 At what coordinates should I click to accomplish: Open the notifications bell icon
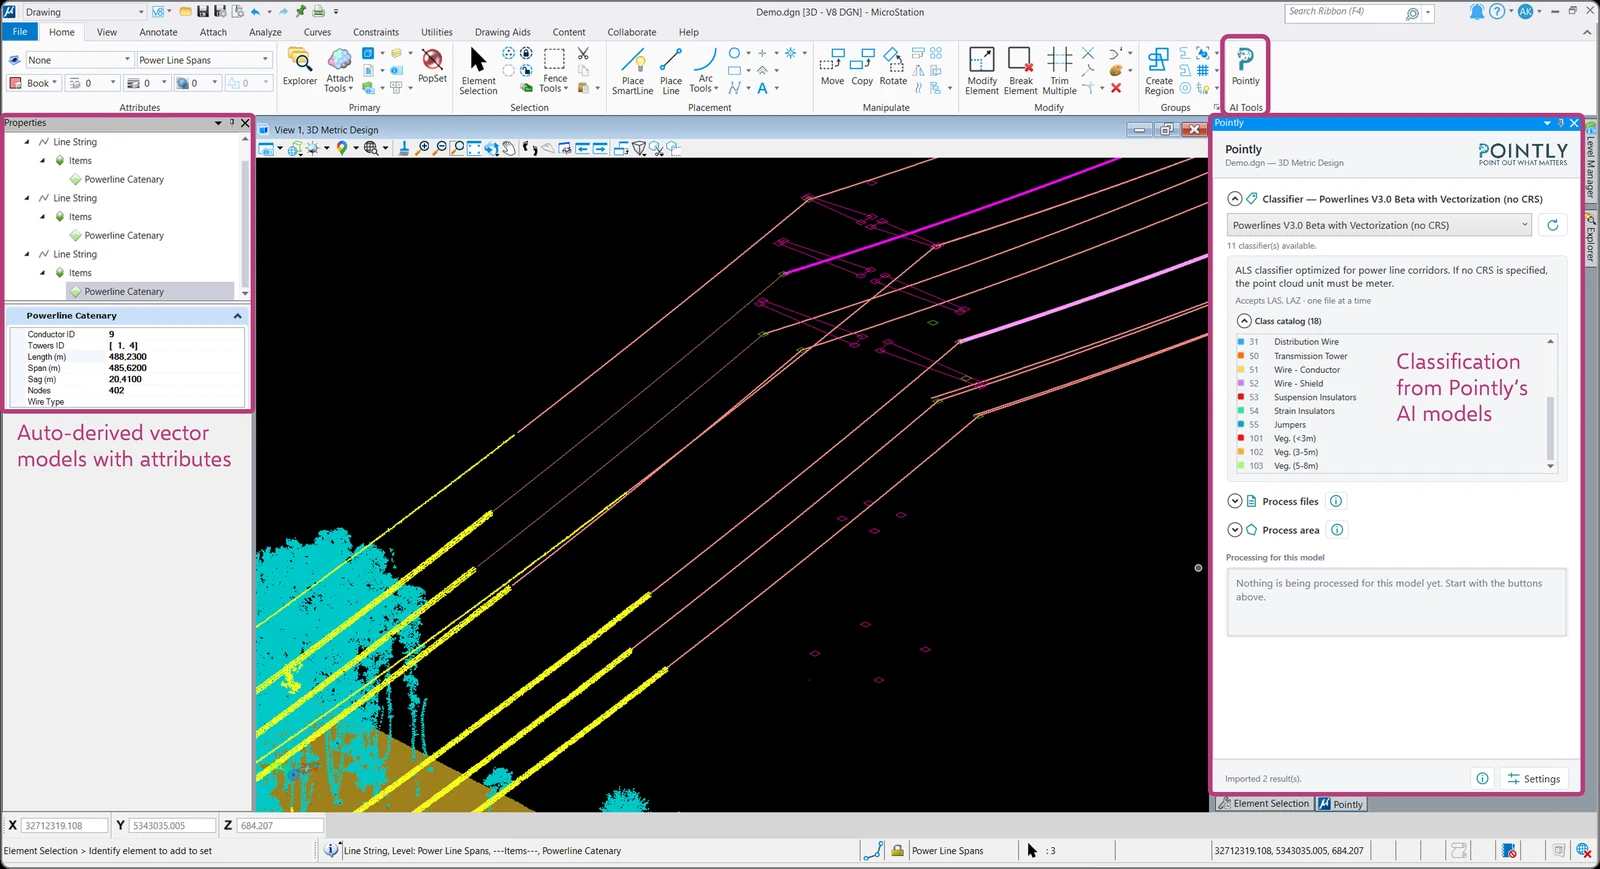point(1476,12)
